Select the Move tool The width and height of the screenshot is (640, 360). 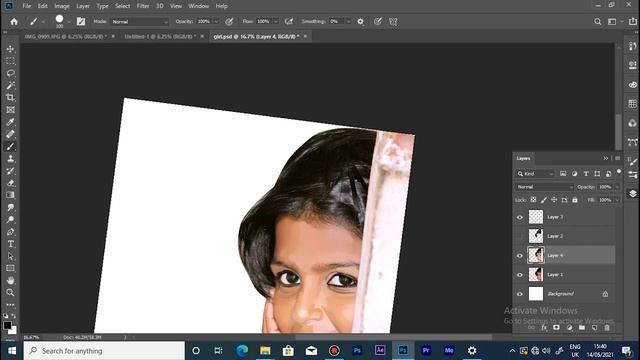[x=11, y=49]
